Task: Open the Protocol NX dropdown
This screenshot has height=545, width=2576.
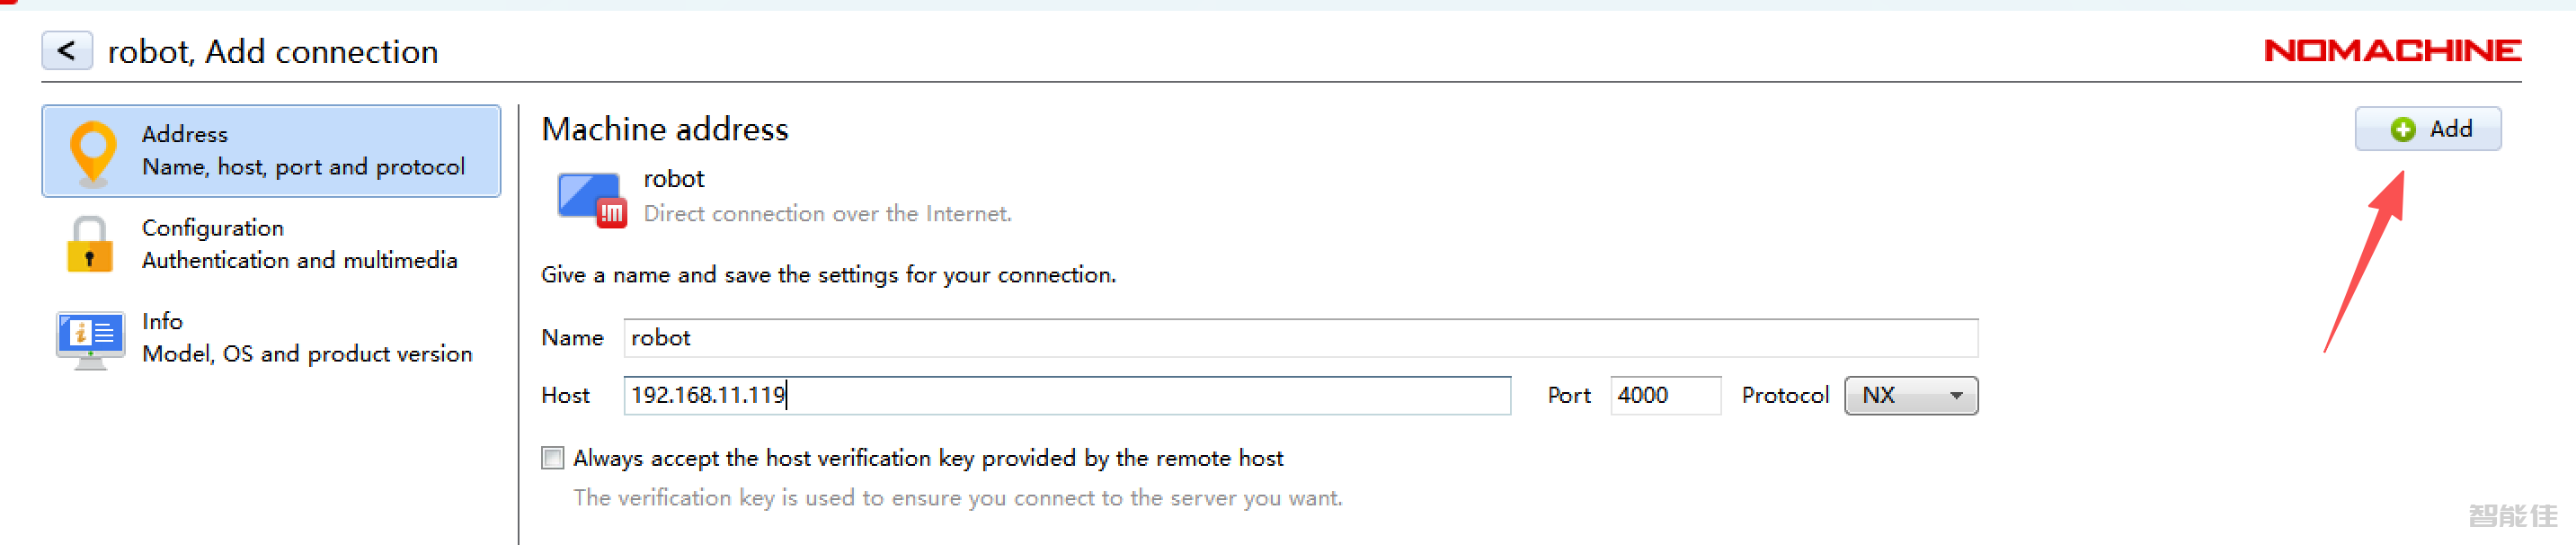Action: click(1909, 395)
